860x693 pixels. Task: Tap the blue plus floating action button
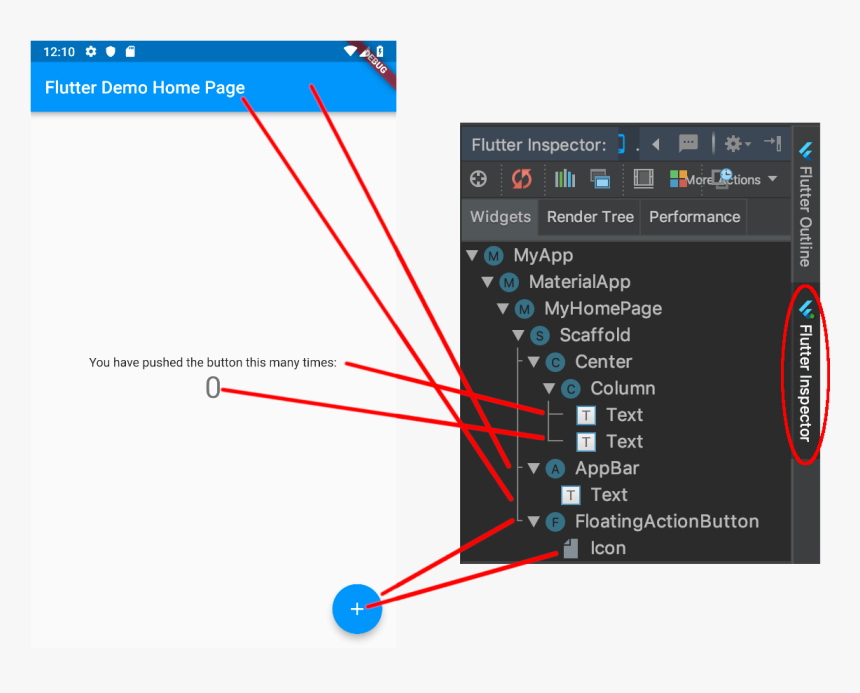click(357, 609)
